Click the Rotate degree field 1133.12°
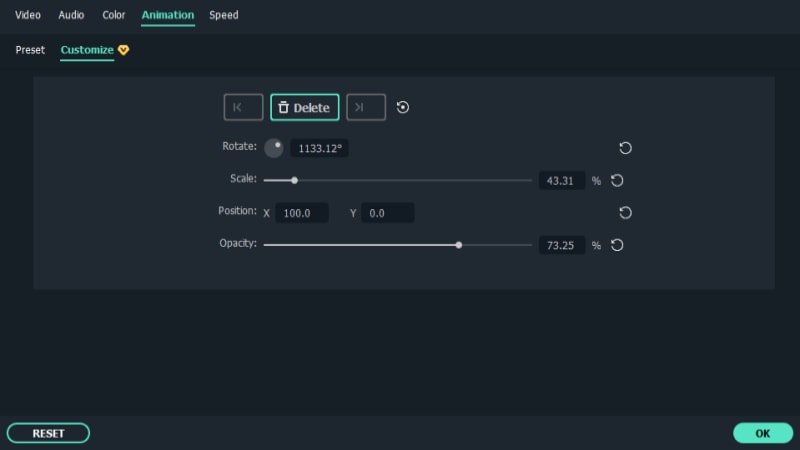The height and width of the screenshot is (450, 800). pyautogui.click(x=319, y=148)
